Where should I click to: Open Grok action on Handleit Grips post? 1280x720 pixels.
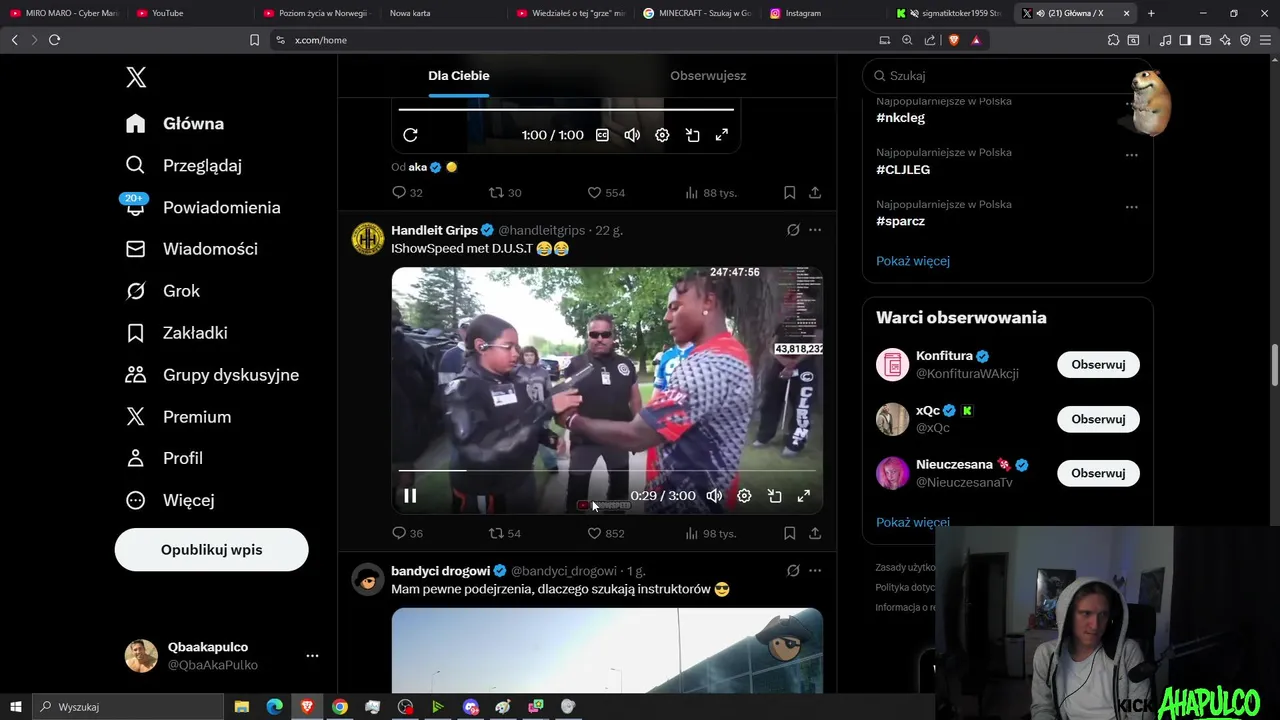point(793,230)
